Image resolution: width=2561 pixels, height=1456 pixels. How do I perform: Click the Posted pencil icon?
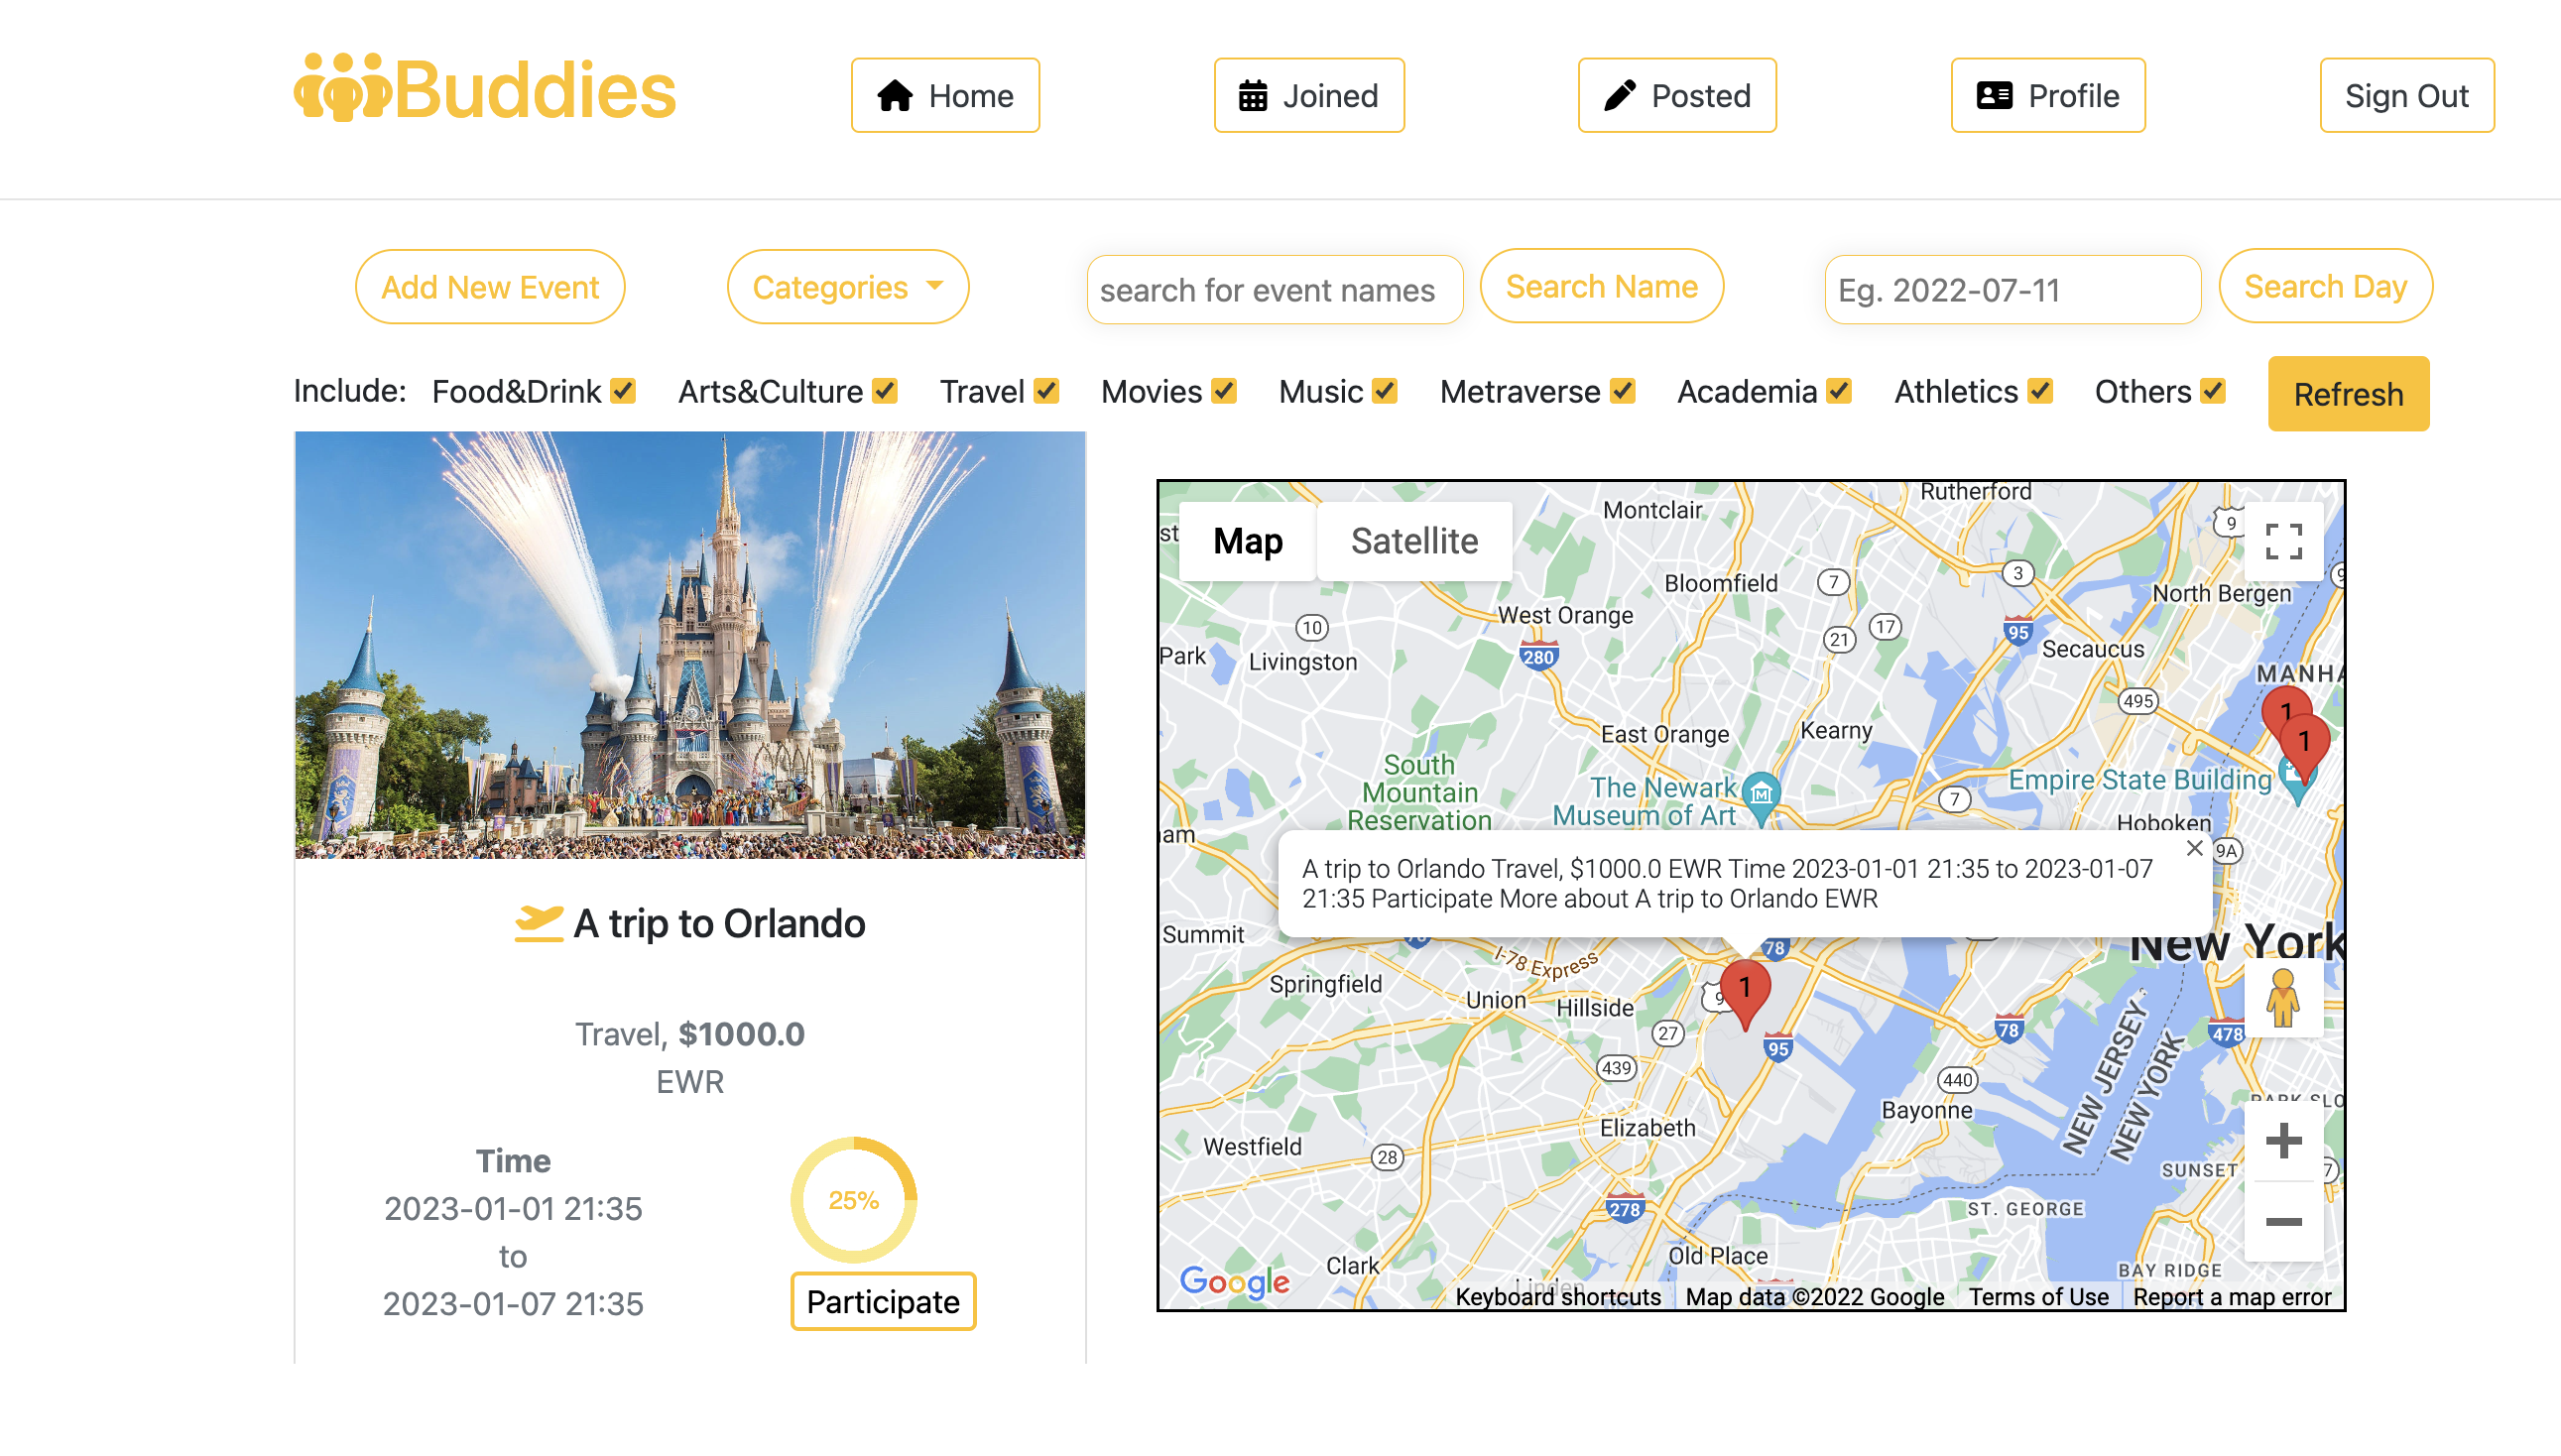pos(1620,95)
